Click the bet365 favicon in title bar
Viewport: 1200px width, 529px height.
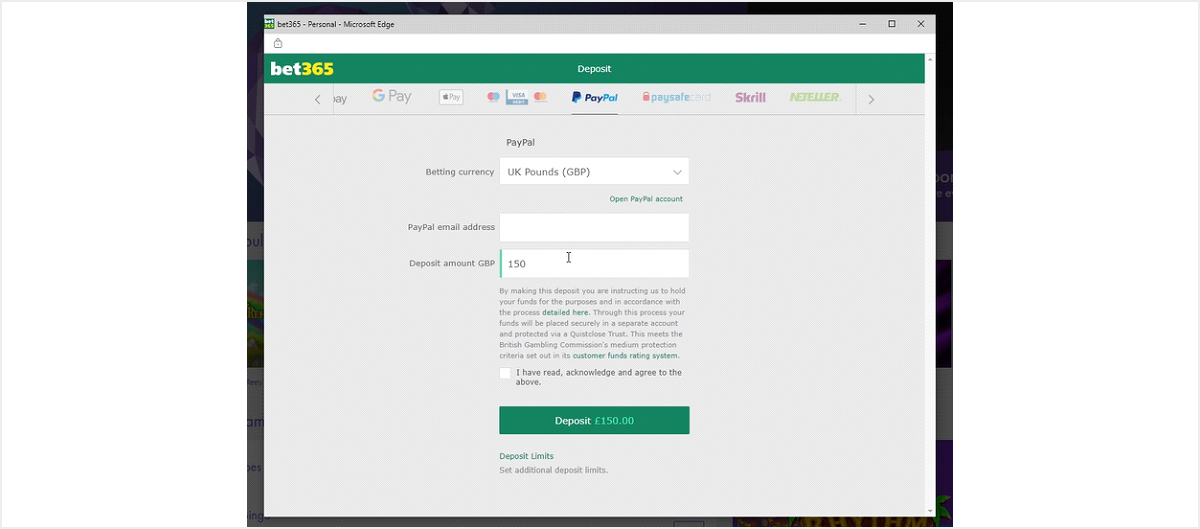point(270,23)
